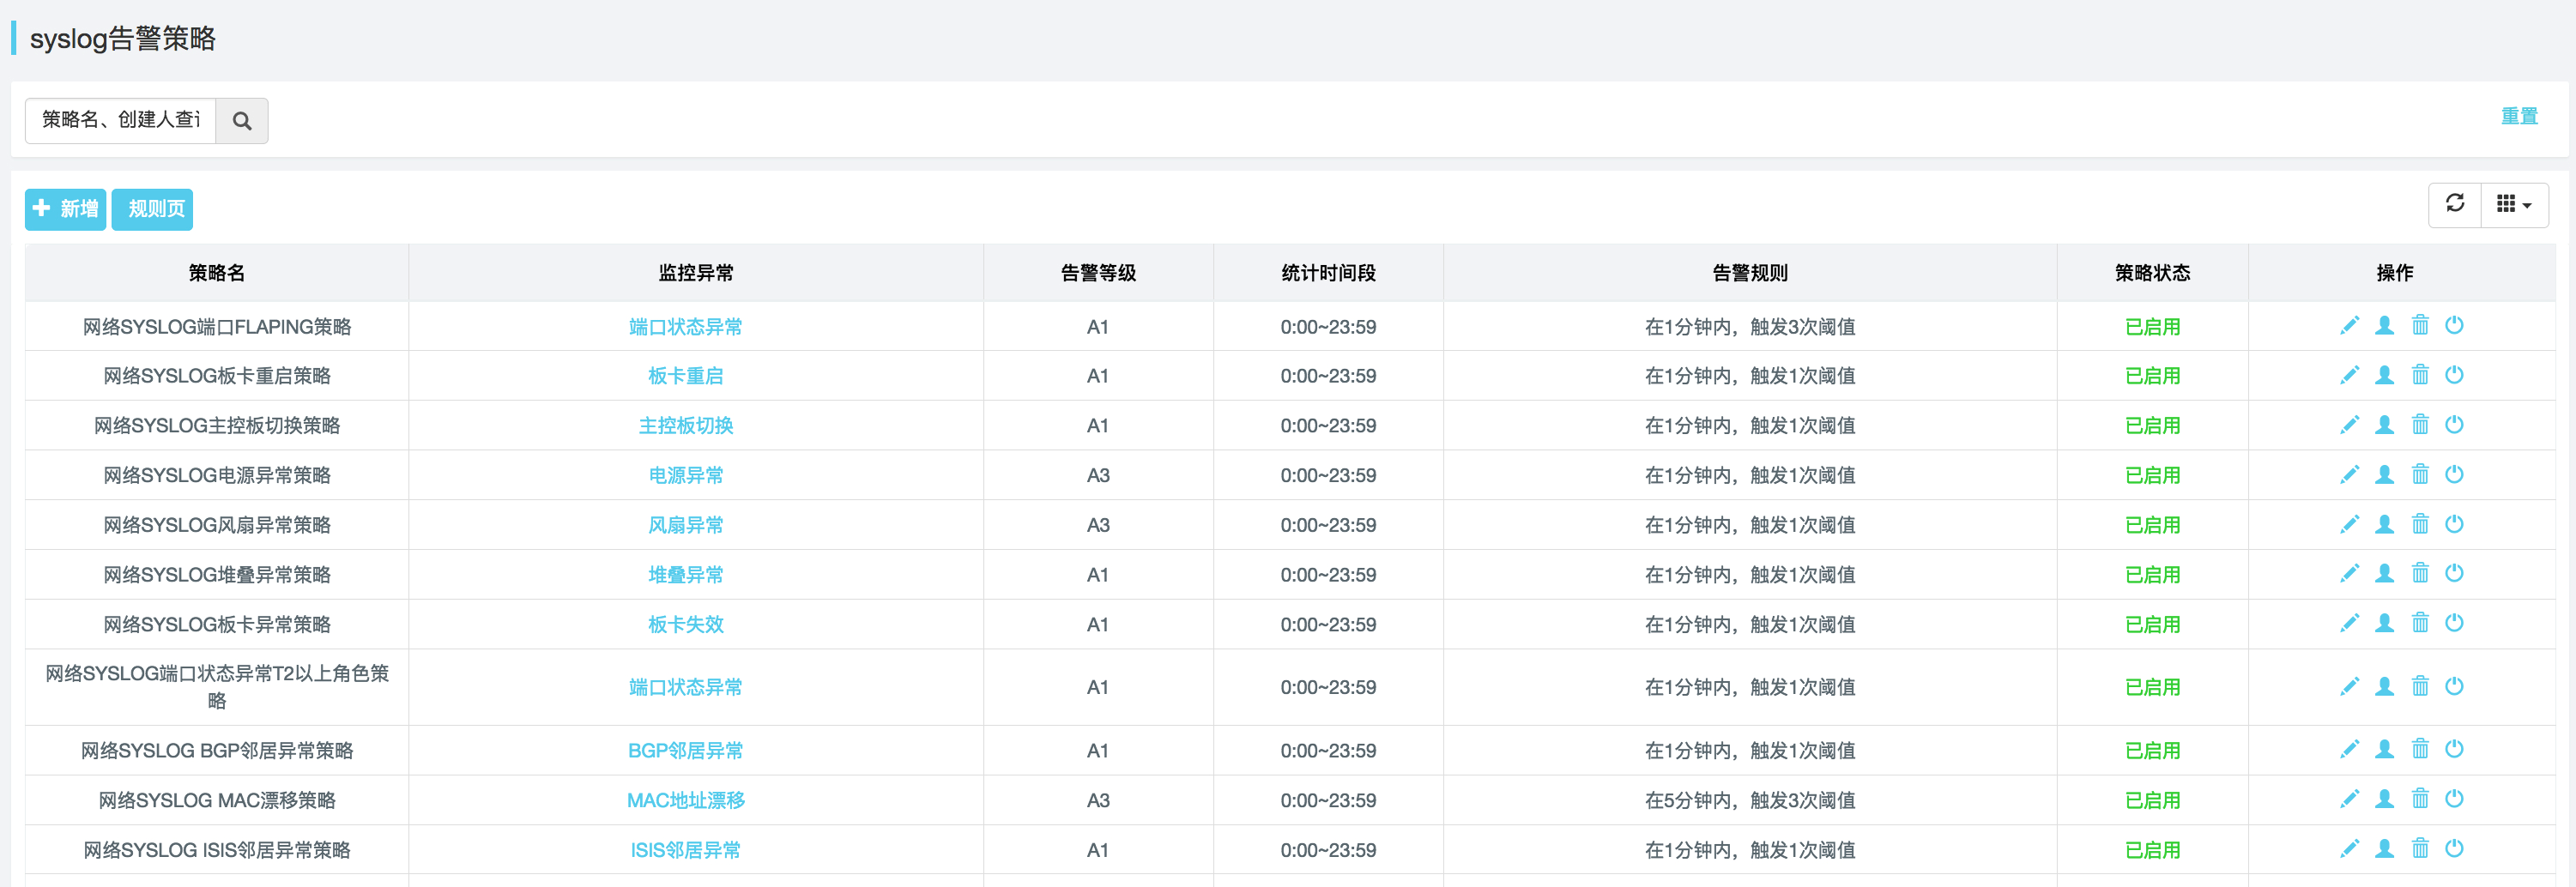Delete the 网络SYSLOG板卡异常策略 policy
Screen dimensions: 2576x887
tap(2419, 623)
